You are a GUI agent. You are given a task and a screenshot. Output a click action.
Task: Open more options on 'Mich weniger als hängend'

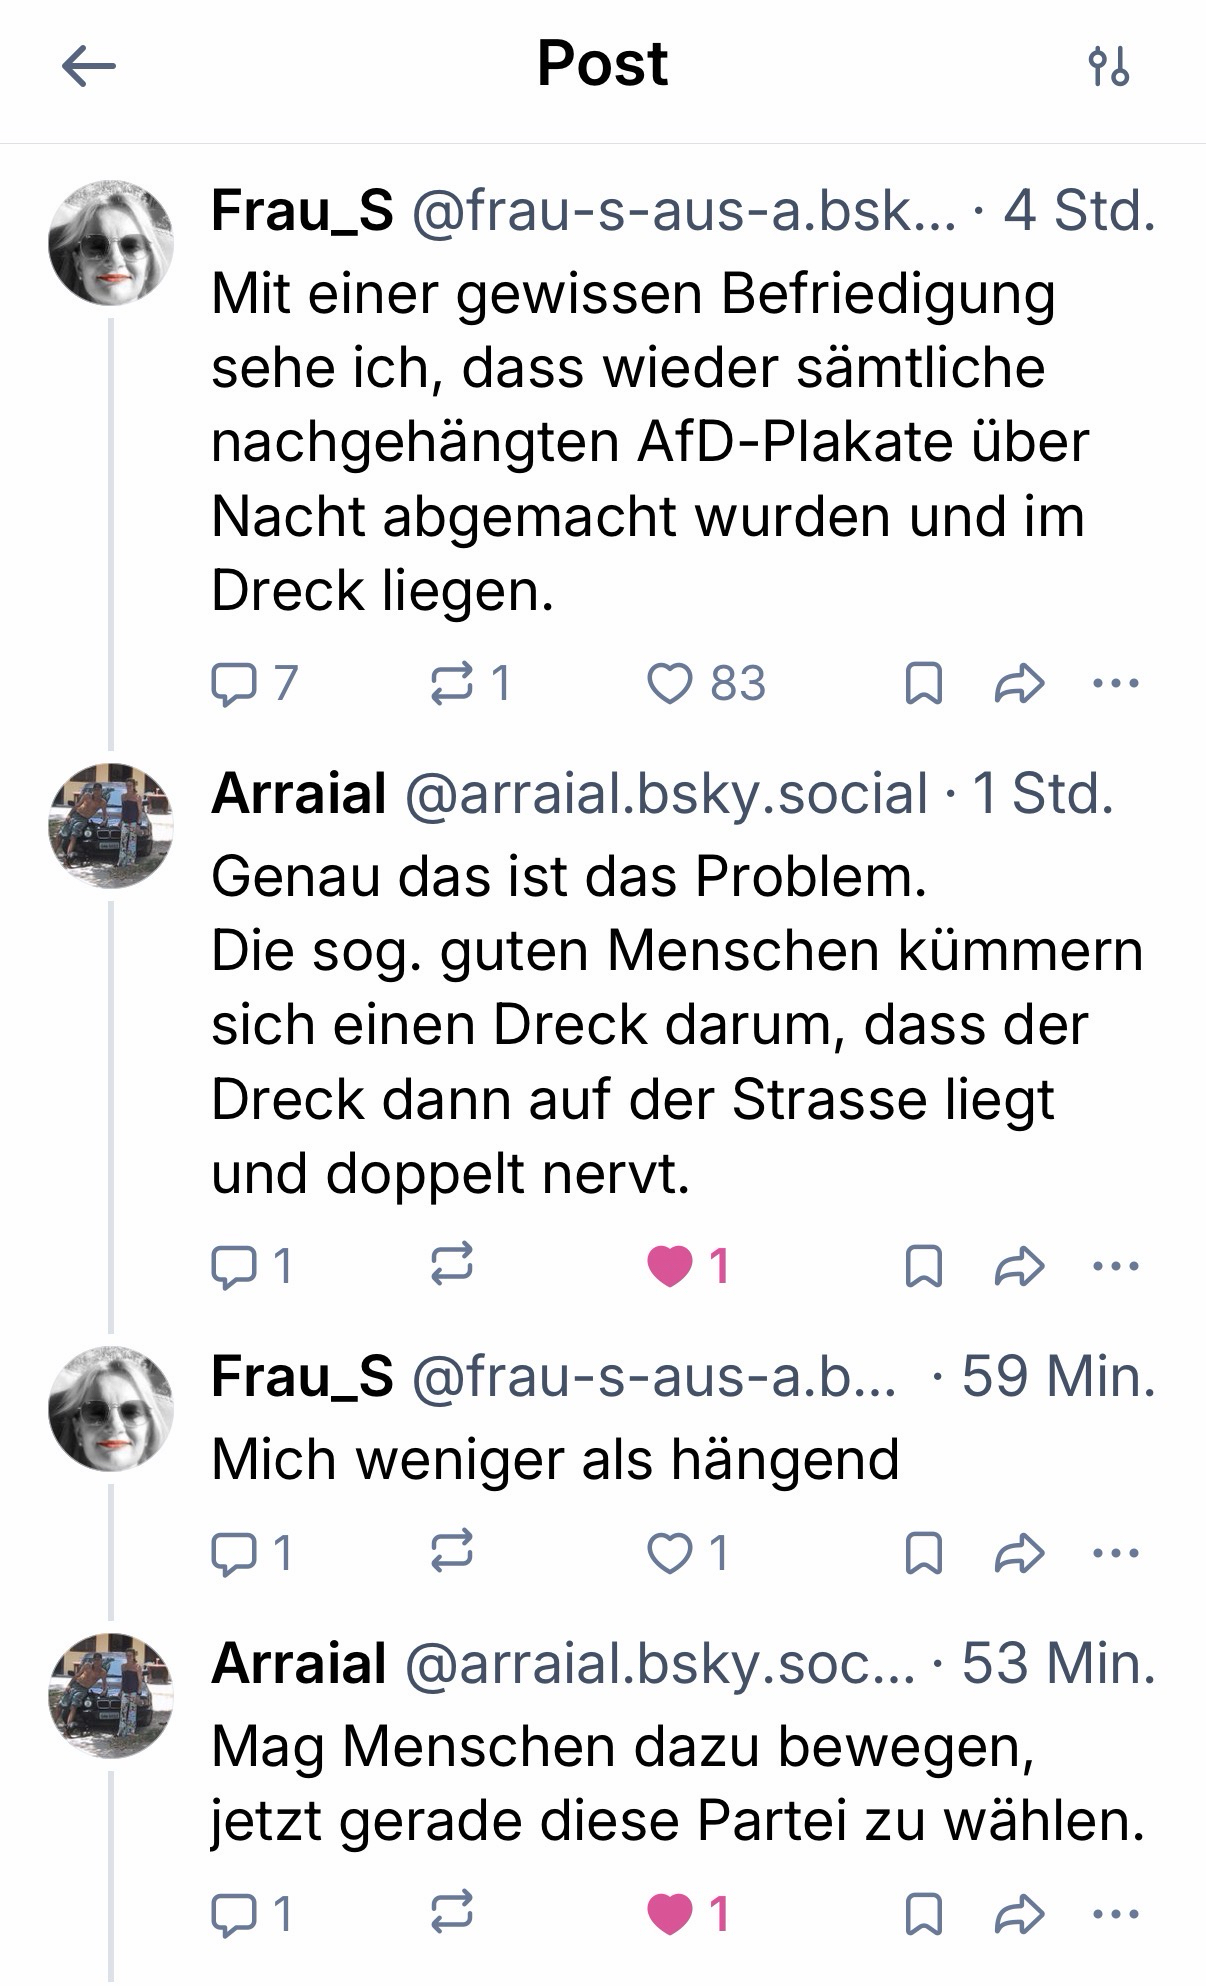(1116, 1553)
